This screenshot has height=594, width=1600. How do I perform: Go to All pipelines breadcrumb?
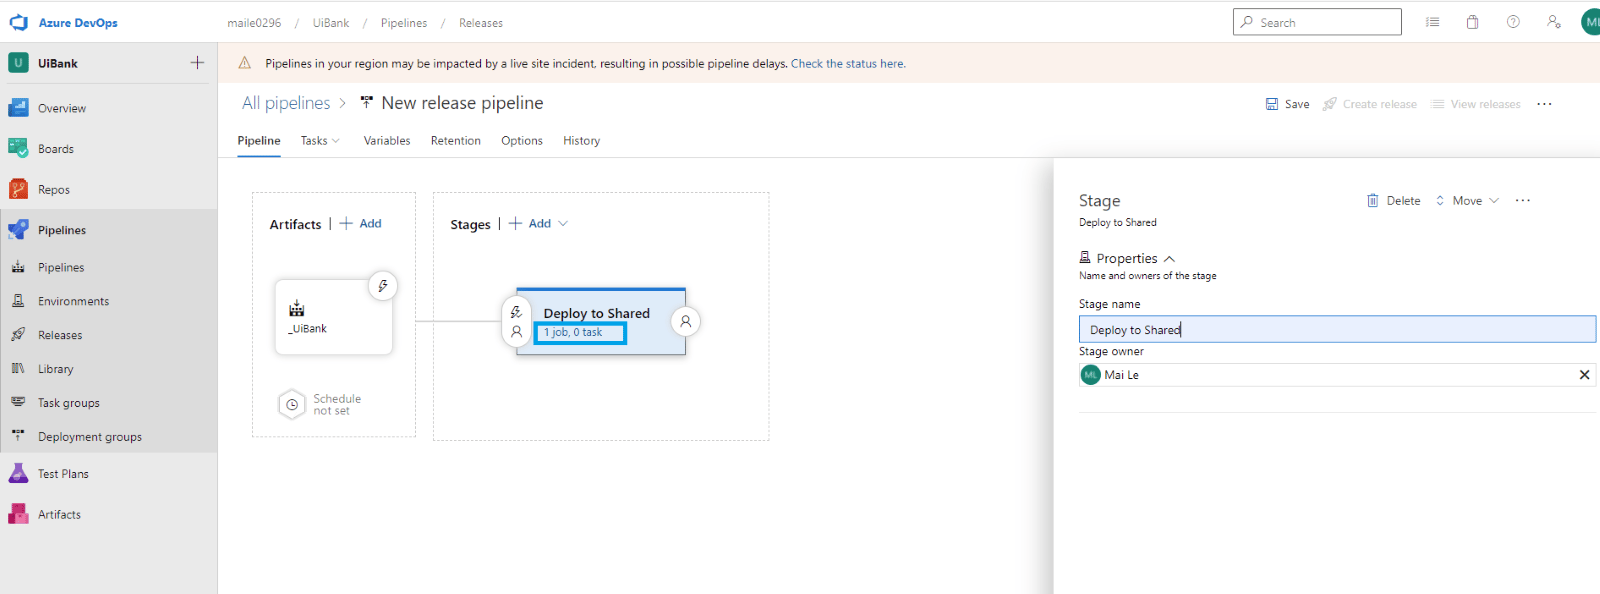click(286, 103)
